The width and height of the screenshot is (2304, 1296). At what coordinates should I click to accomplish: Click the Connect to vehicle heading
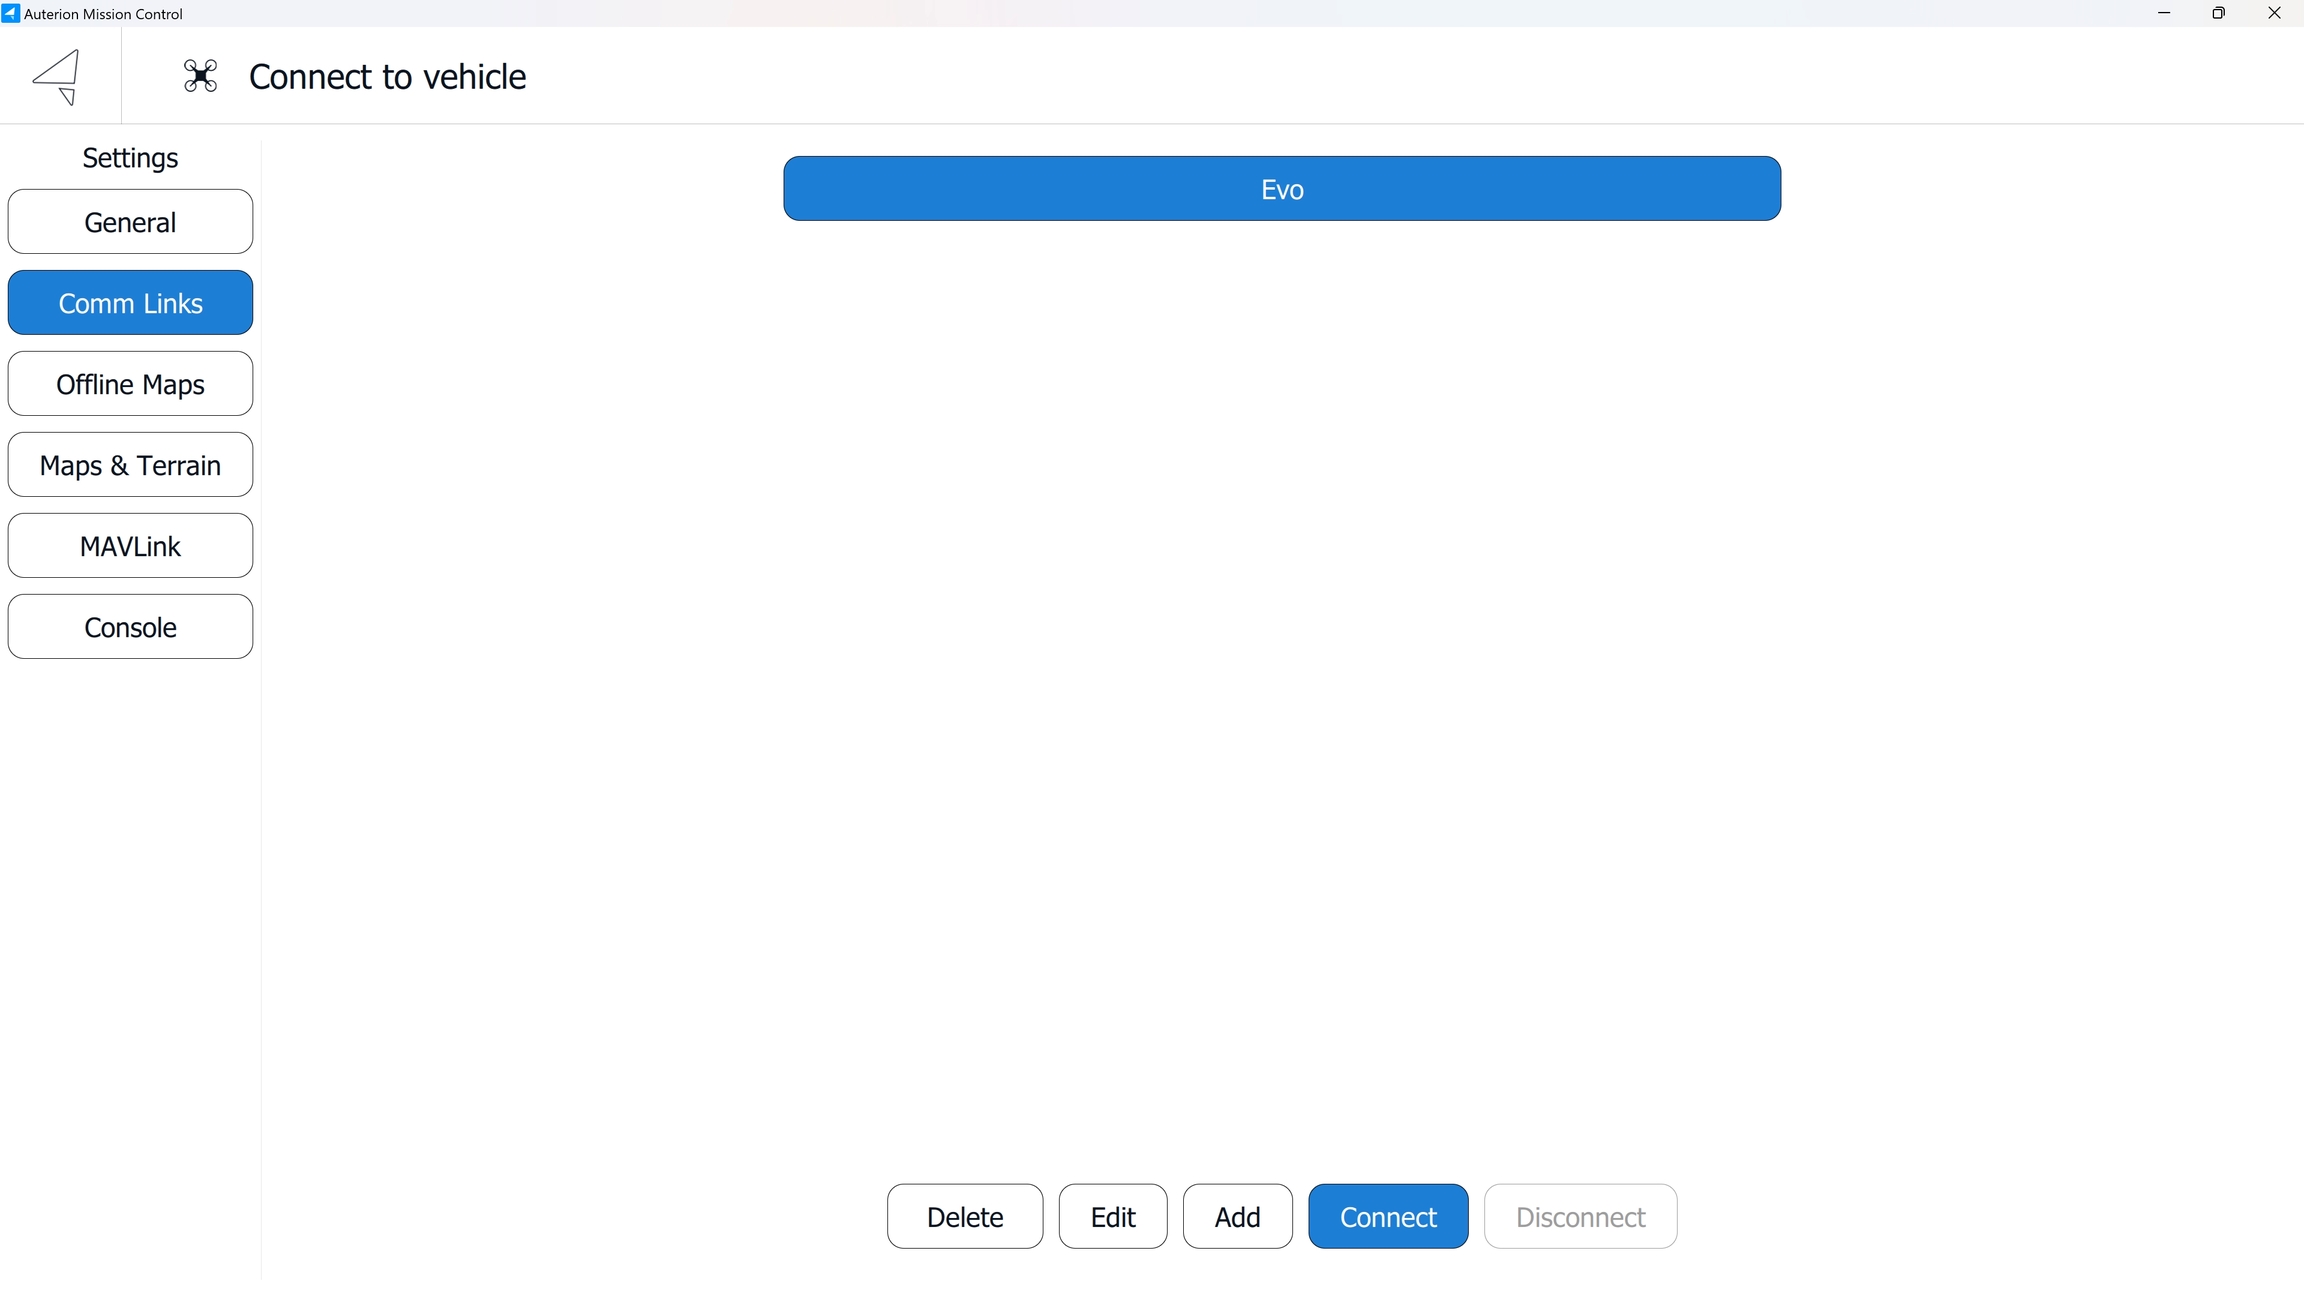click(387, 77)
